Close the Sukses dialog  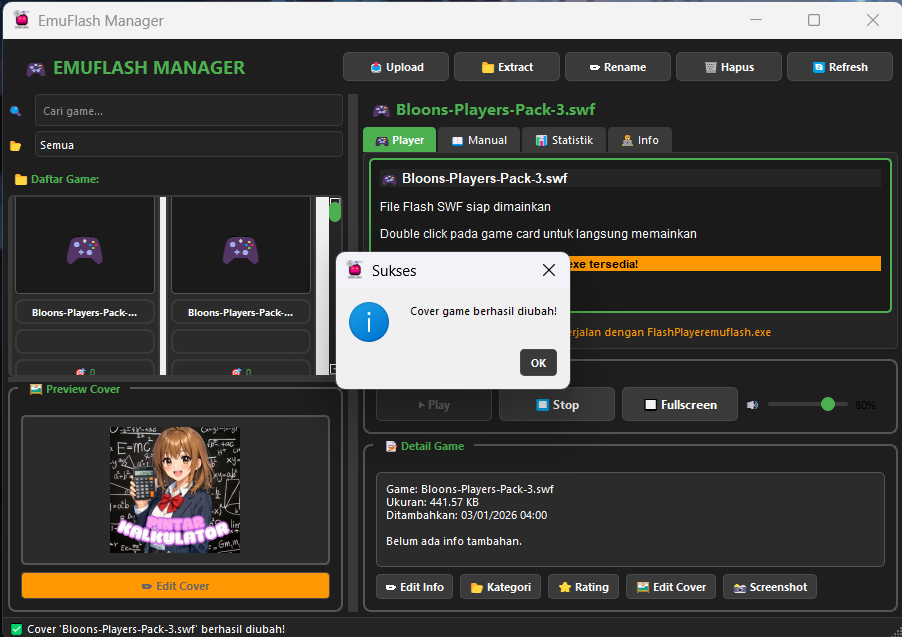(549, 270)
